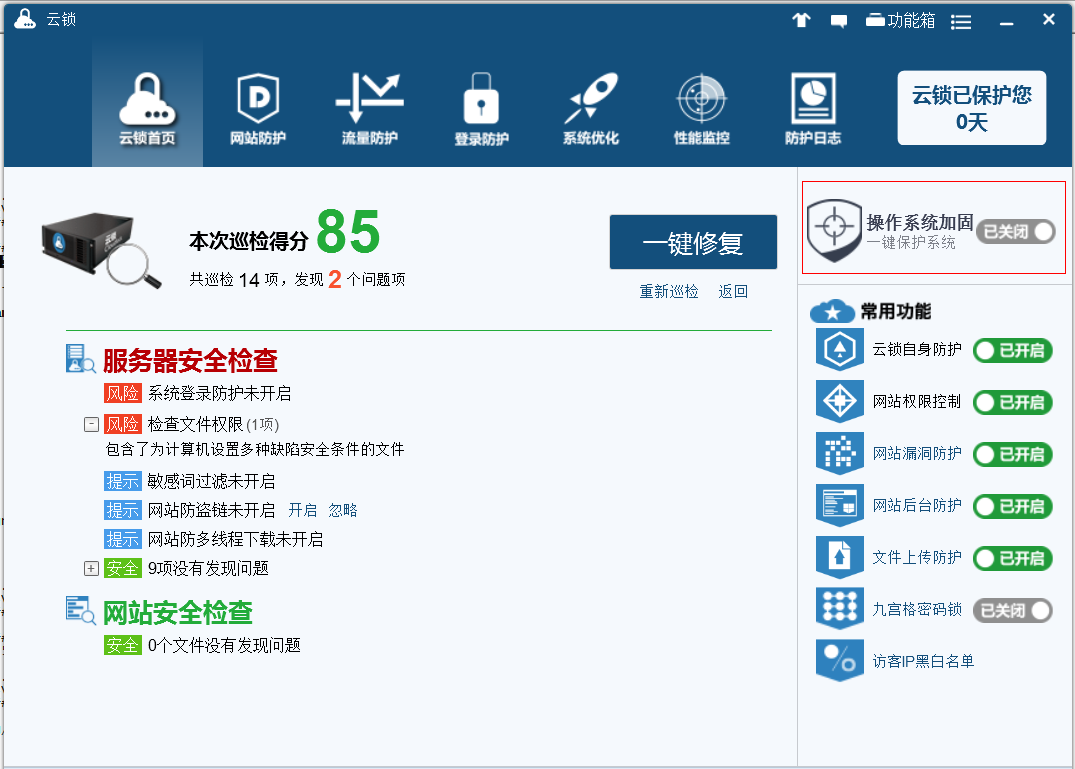This screenshot has height=769, width=1075.
Task: Click the 常用功能 cloud star icon
Action: click(832, 311)
